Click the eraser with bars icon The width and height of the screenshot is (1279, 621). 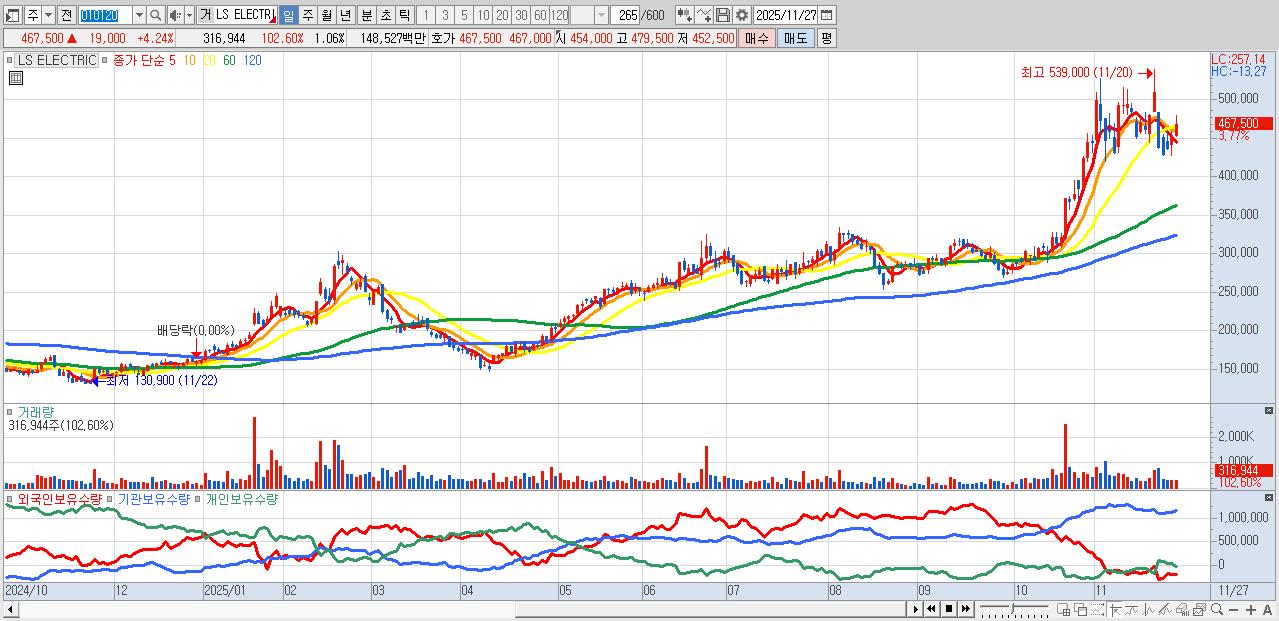point(1182,609)
